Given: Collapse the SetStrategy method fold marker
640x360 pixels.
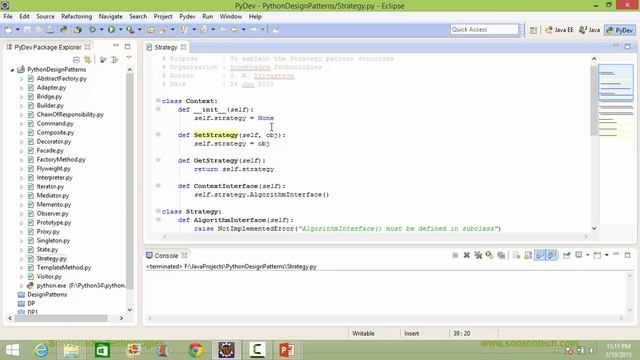Looking at the screenshot, I should [158, 134].
